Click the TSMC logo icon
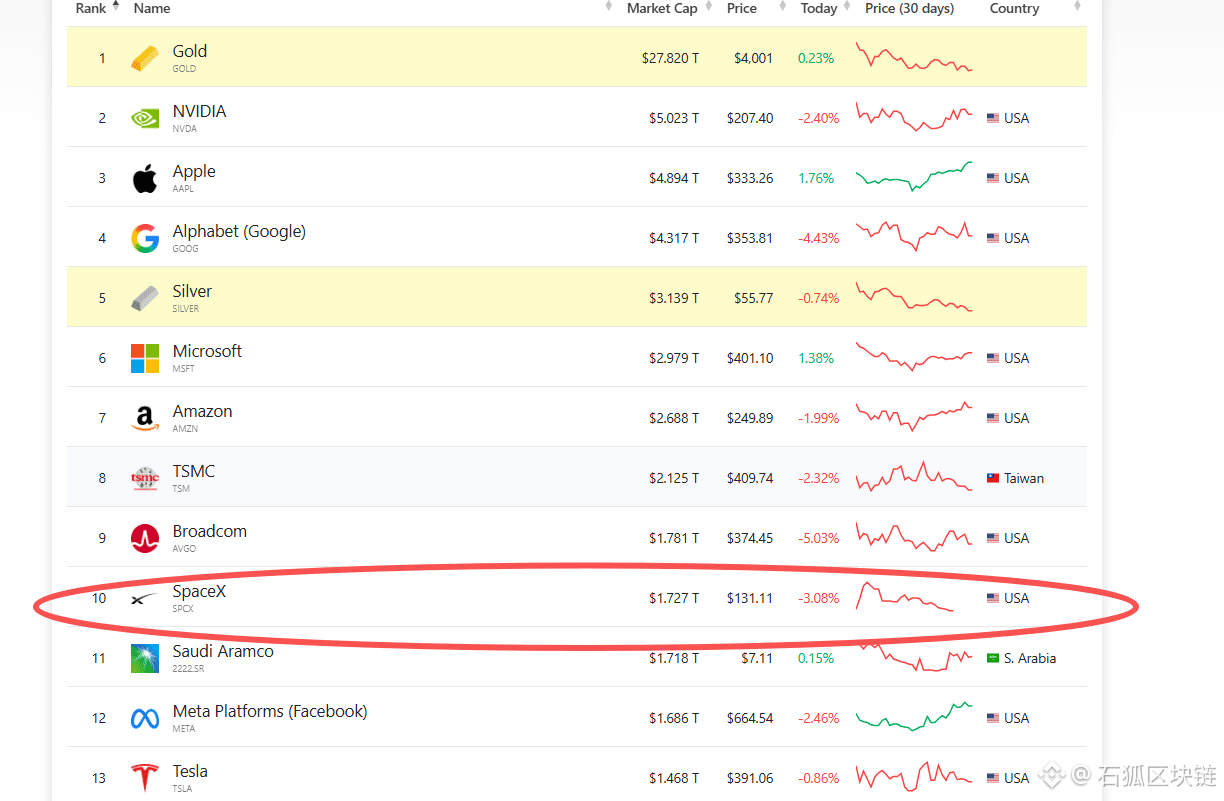 pyautogui.click(x=145, y=478)
